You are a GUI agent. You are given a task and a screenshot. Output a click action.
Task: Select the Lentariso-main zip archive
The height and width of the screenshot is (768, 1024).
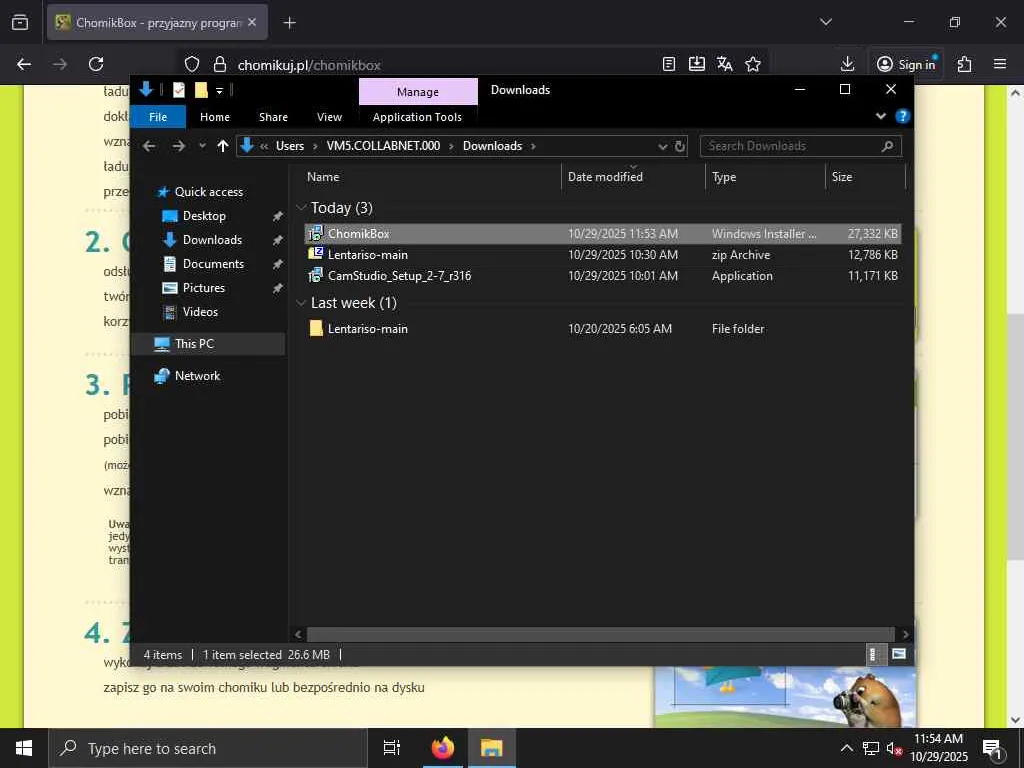(603, 255)
